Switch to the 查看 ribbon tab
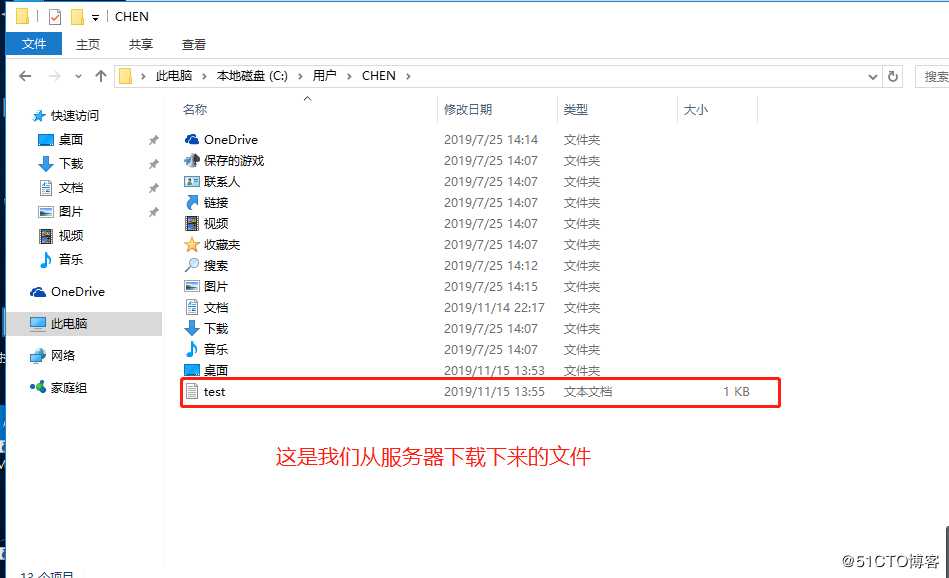The width and height of the screenshot is (949, 578). (194, 44)
